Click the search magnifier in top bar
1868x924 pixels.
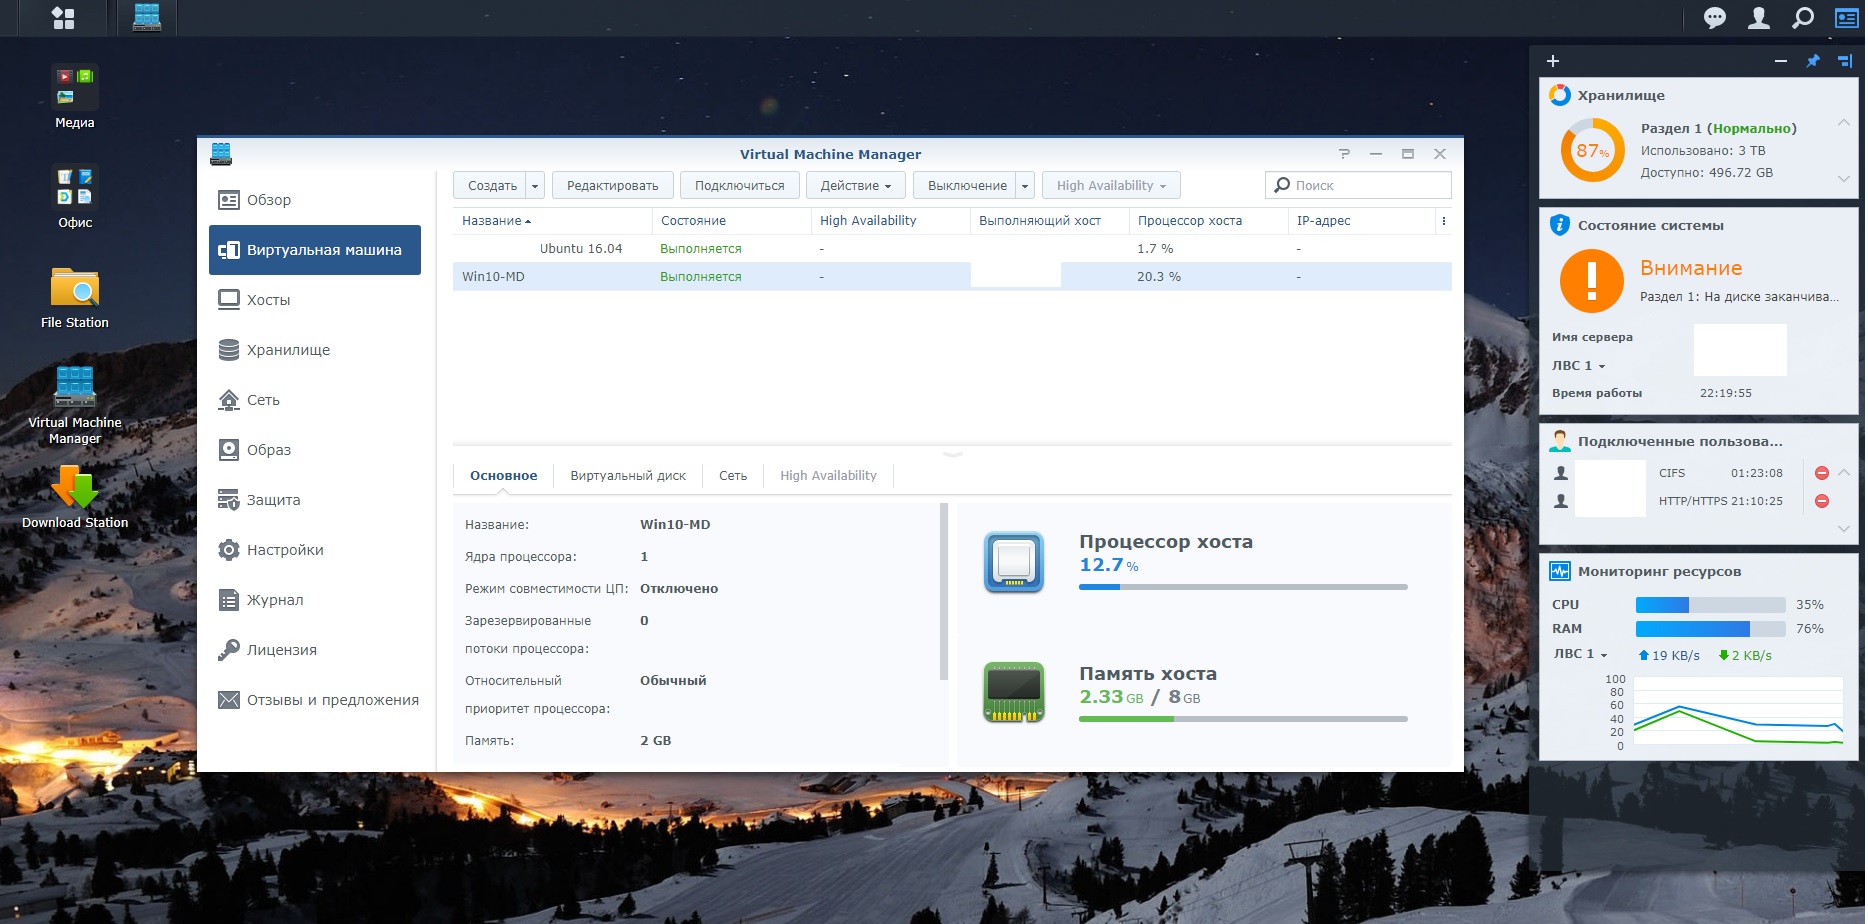point(1802,18)
